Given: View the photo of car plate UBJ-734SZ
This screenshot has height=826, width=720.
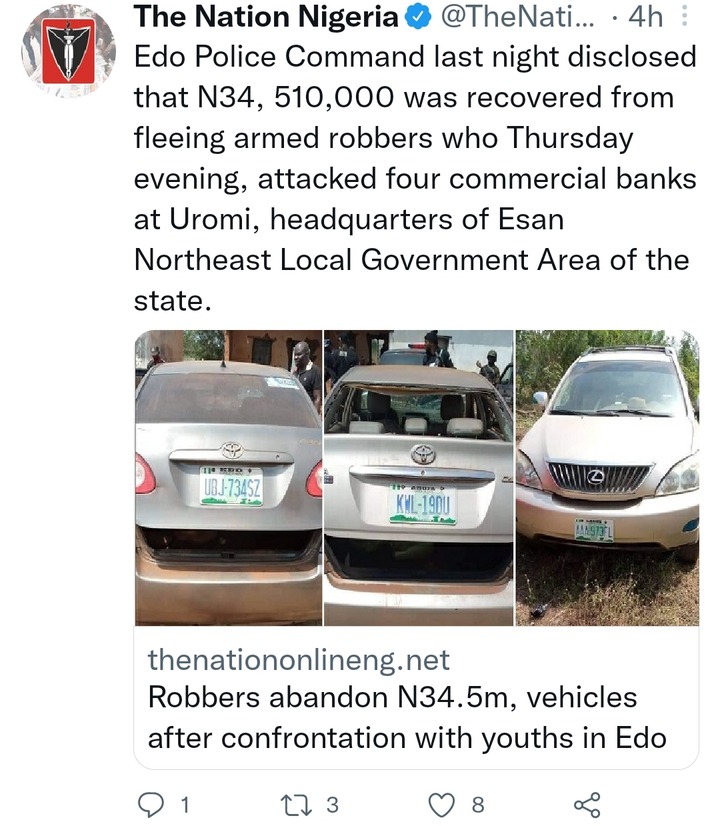Looking at the screenshot, I should (x=228, y=478).
